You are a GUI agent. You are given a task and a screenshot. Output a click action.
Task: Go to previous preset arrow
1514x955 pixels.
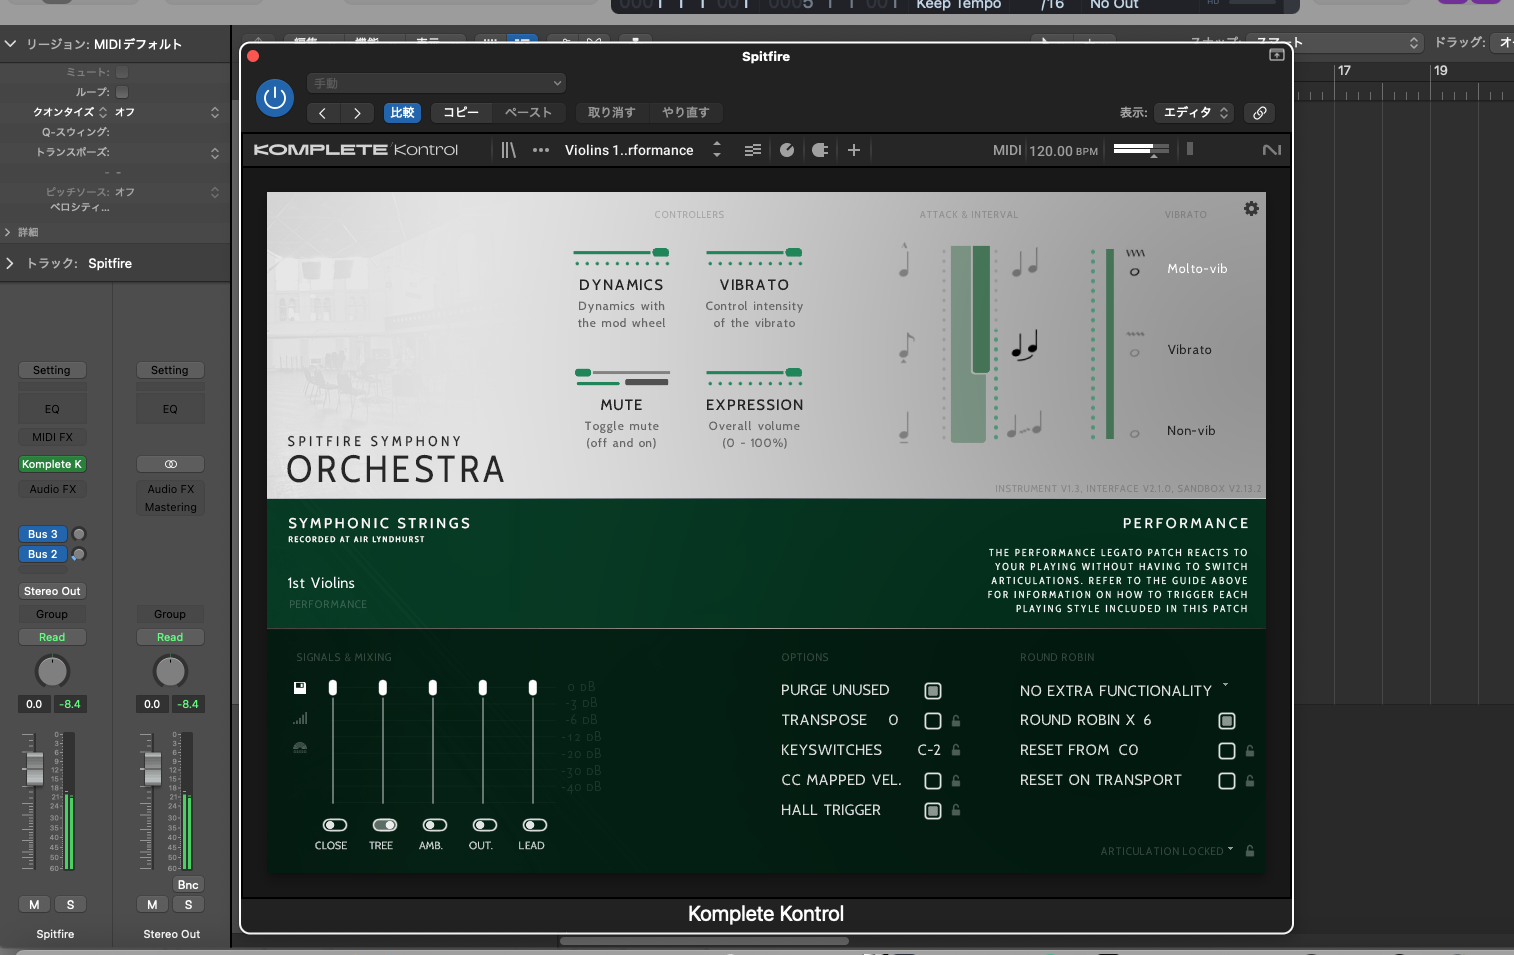pos(323,113)
